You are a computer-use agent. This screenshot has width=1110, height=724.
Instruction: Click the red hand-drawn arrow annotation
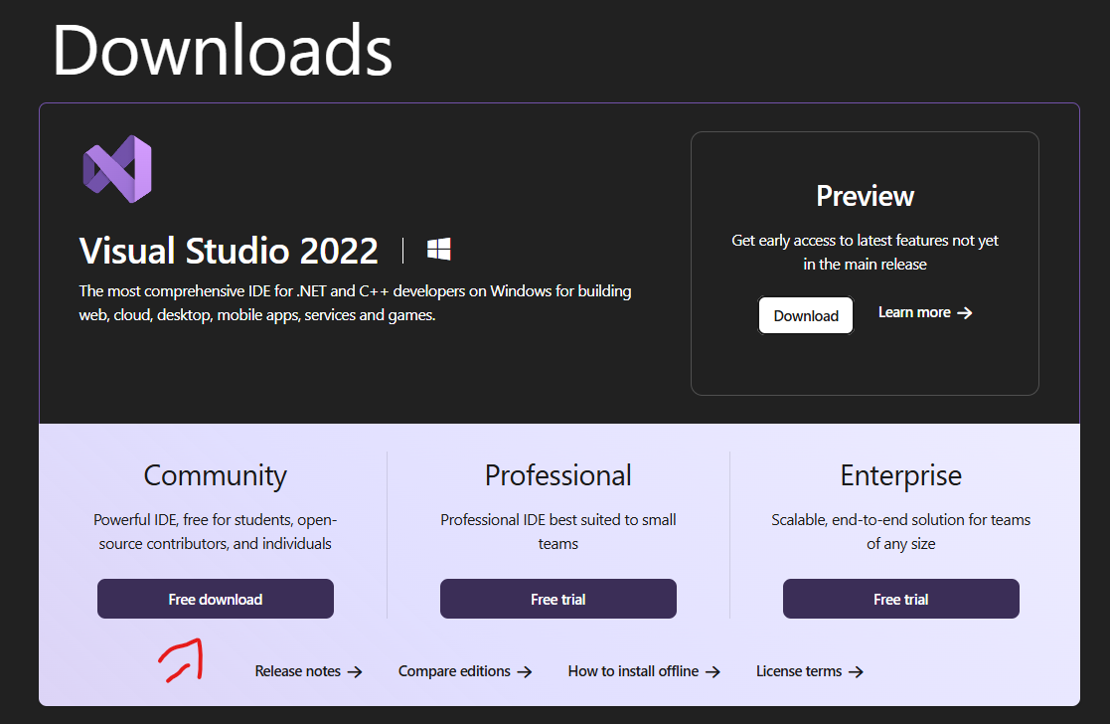182,659
